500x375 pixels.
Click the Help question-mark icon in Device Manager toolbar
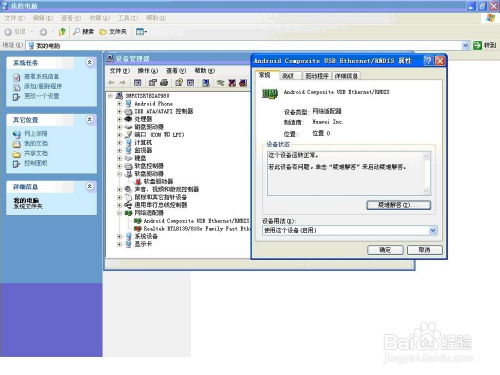179,82
